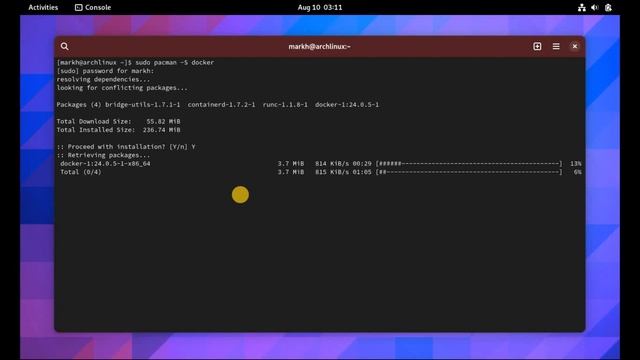Click the 13% progress value
The image size is (640, 360).
click(x=576, y=164)
